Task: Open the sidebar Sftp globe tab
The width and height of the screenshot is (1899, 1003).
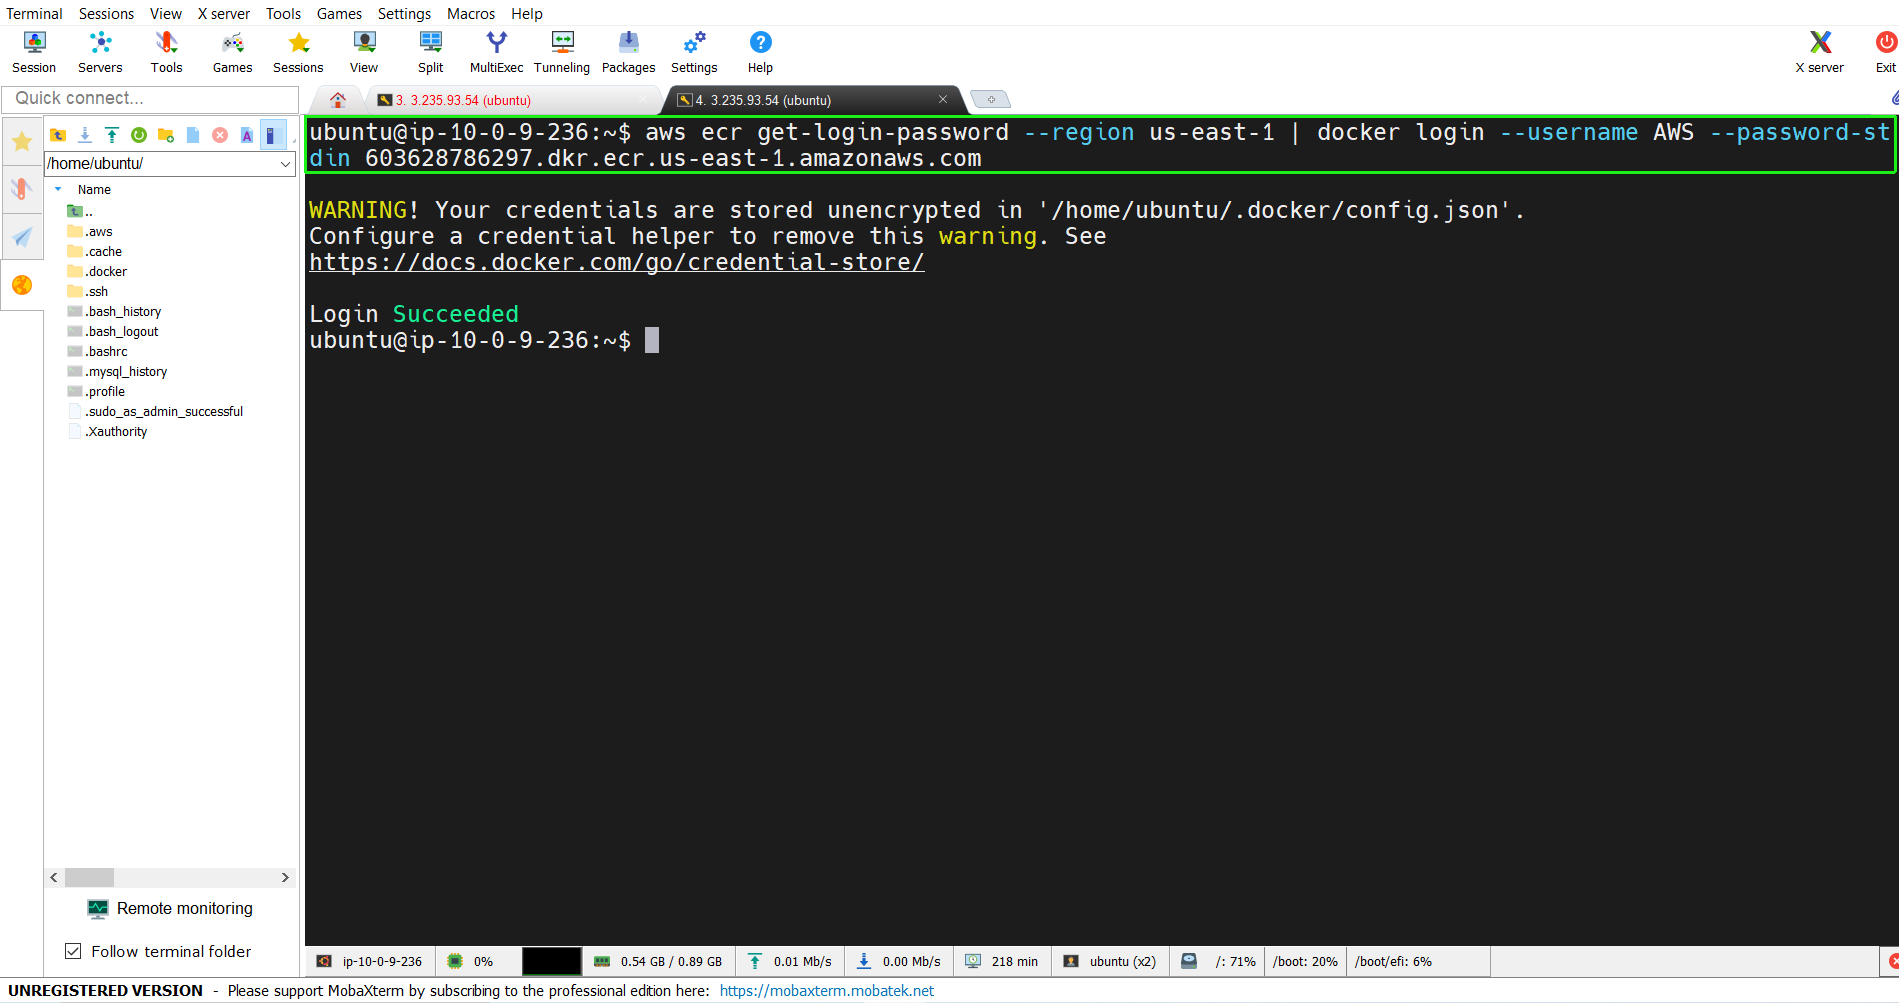Action: tap(22, 286)
